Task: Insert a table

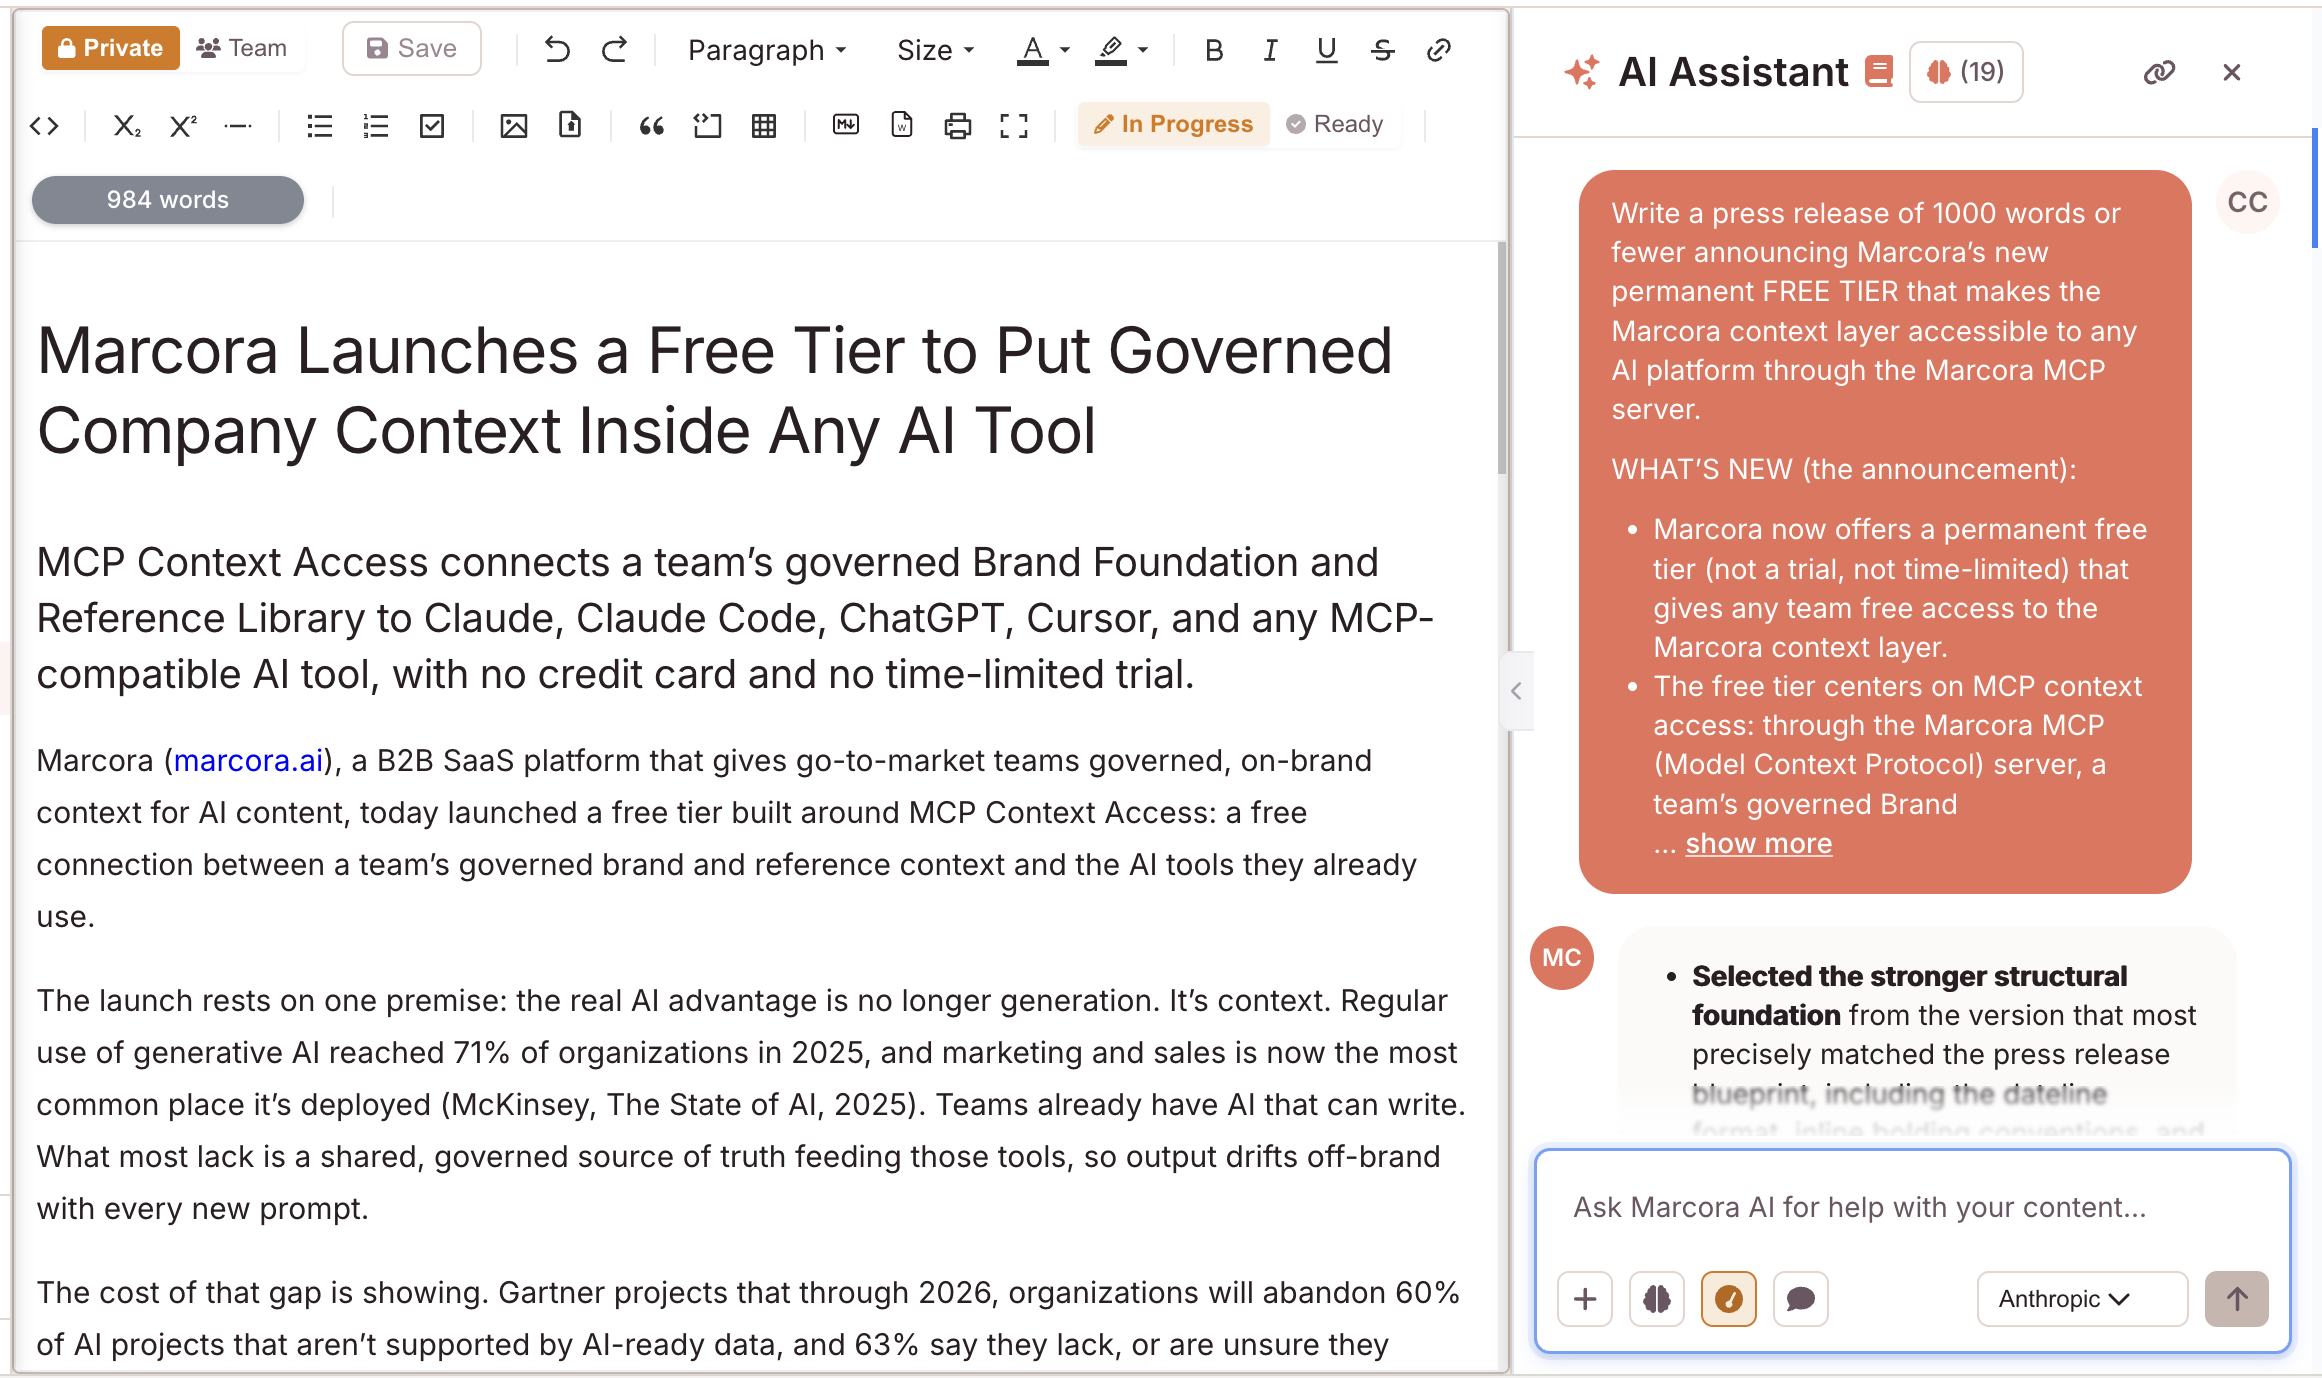Action: [764, 125]
